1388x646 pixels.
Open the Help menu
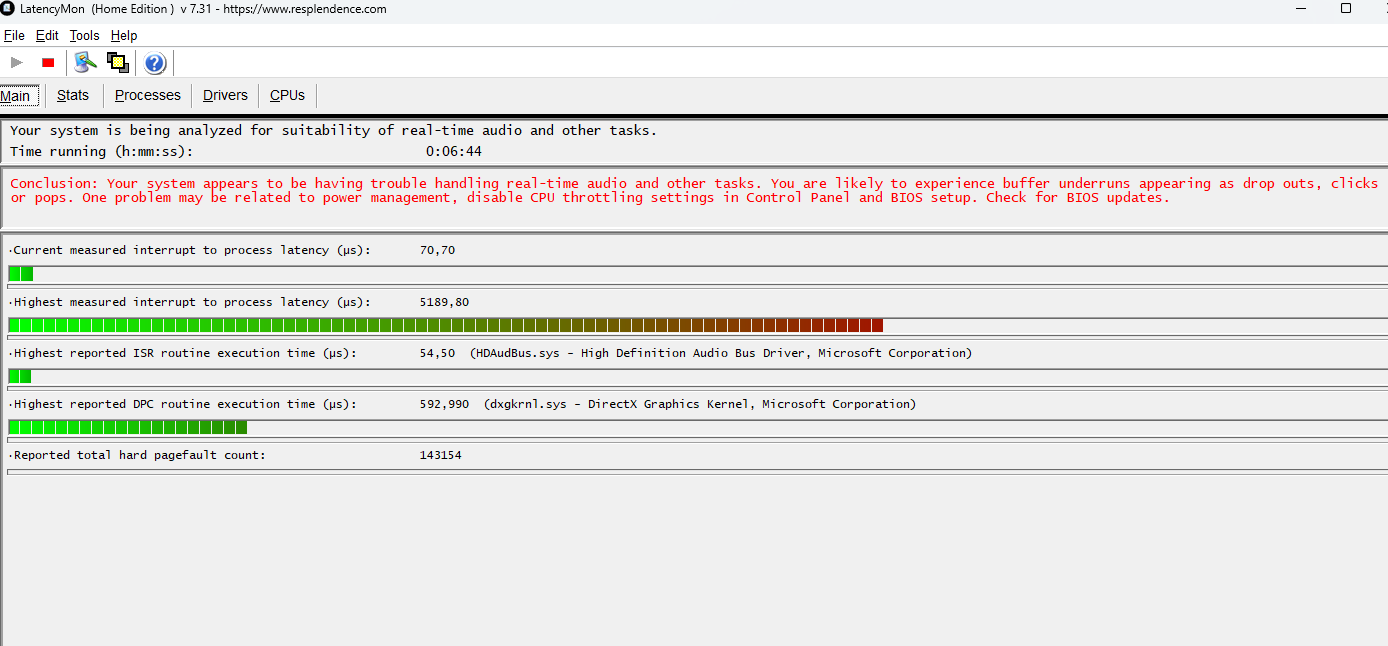coord(124,35)
